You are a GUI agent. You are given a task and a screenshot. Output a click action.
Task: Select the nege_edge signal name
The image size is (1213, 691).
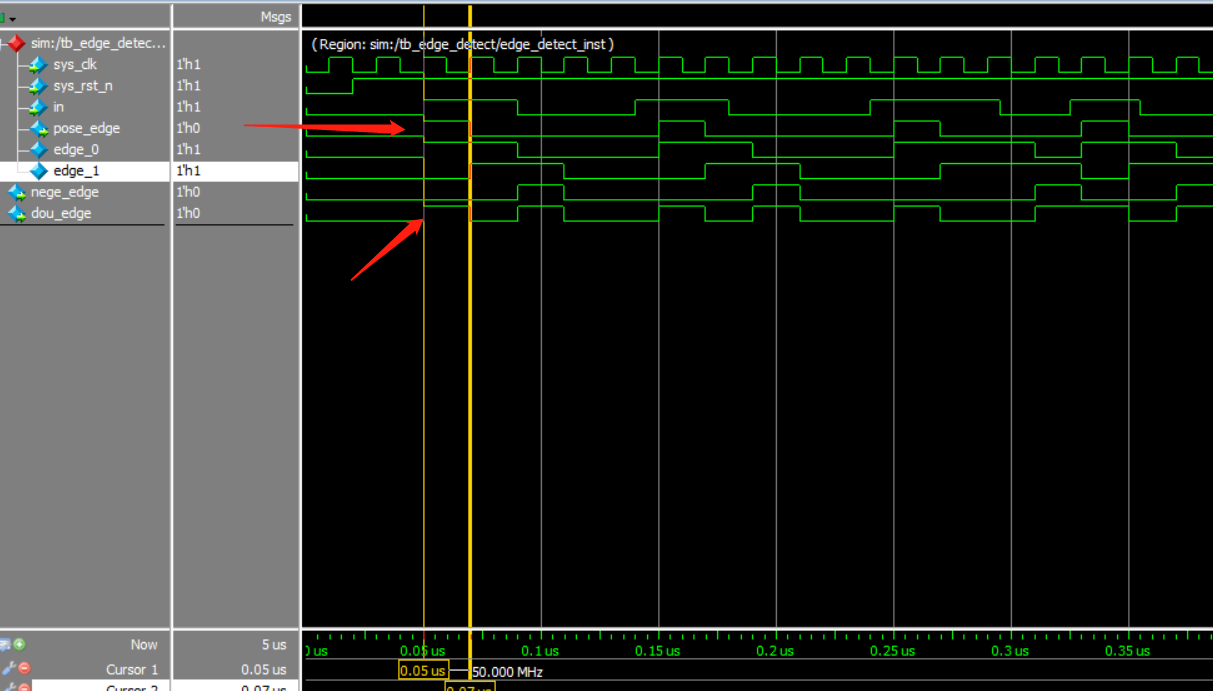[65, 192]
